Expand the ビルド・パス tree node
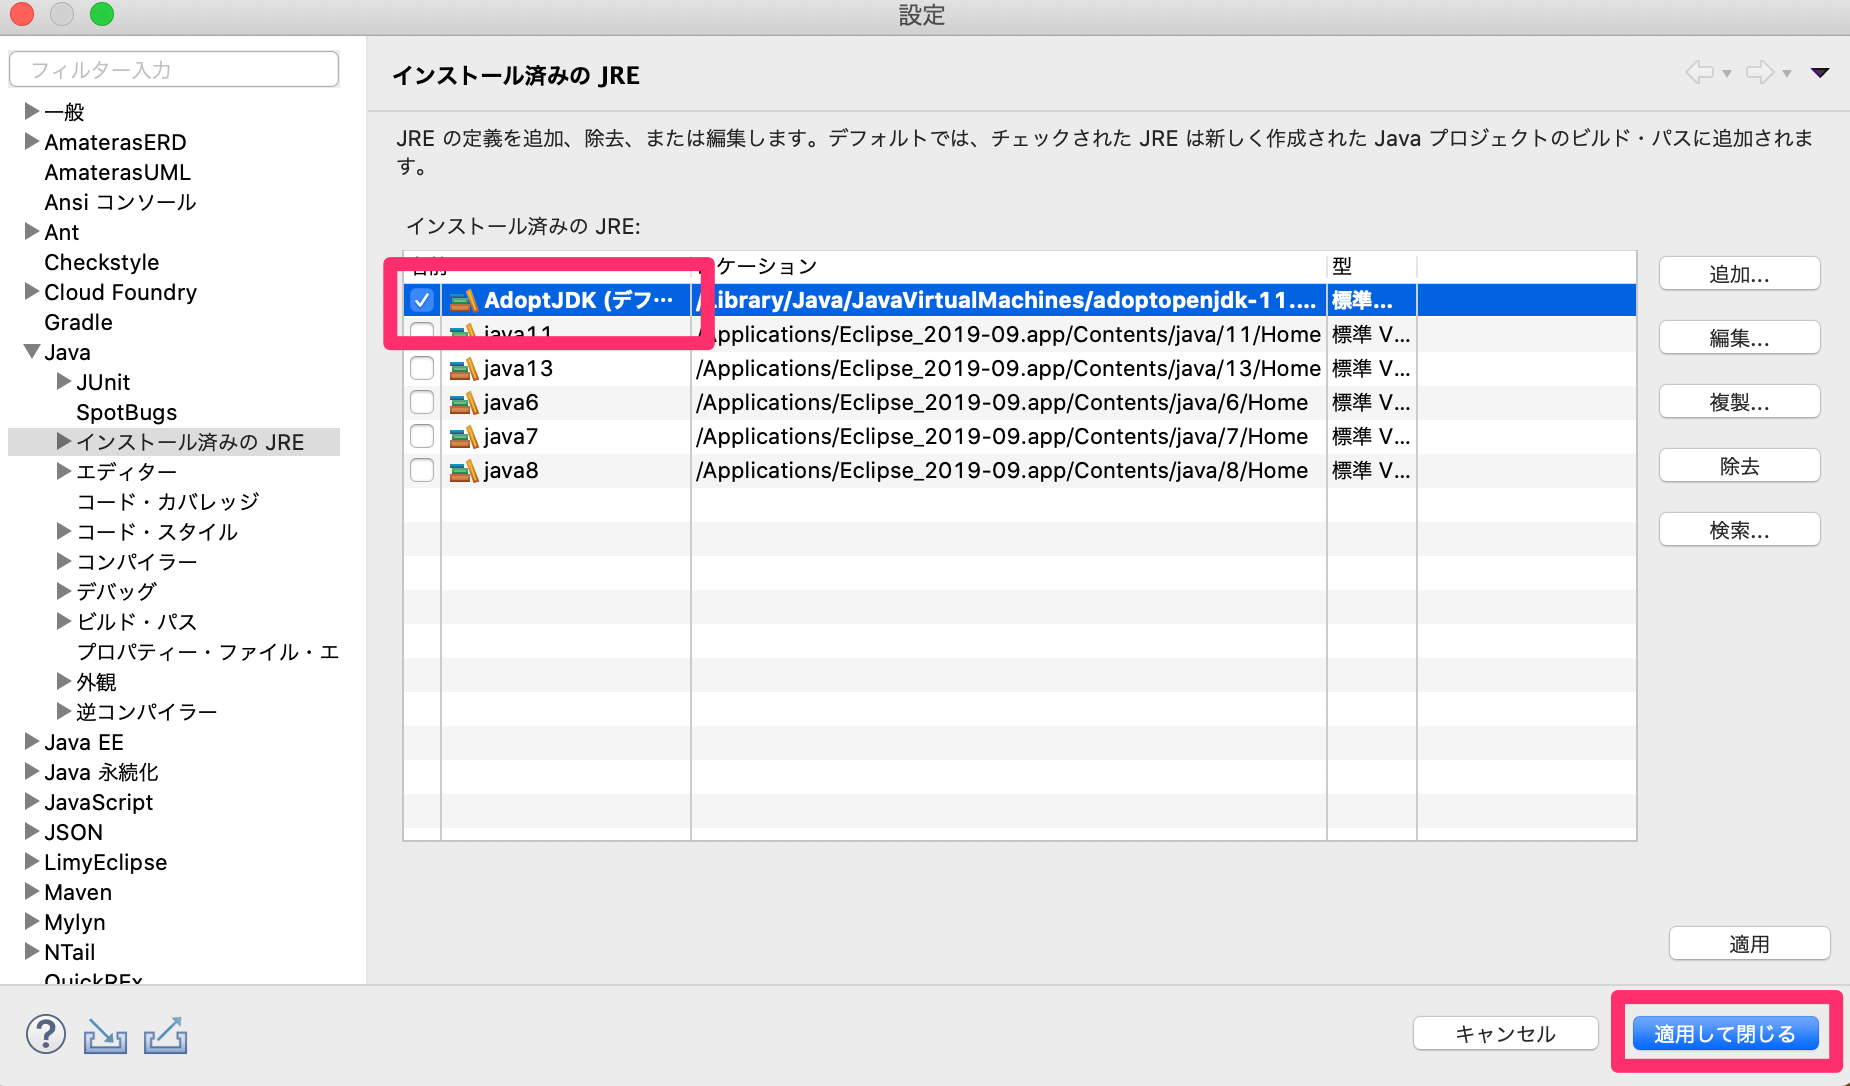Viewport: 1850px width, 1086px height. [x=64, y=621]
